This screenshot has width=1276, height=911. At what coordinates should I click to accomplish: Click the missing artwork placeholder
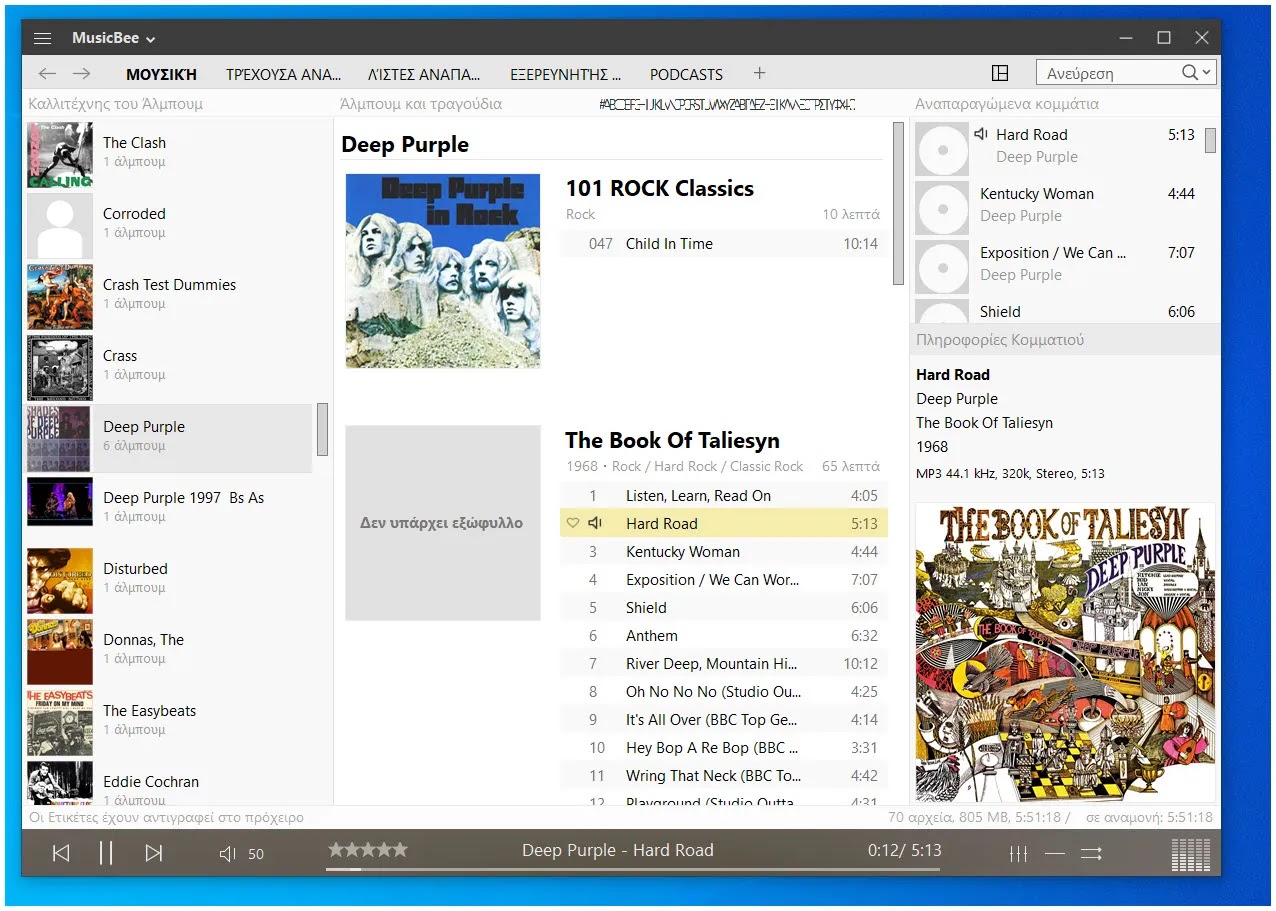[443, 523]
